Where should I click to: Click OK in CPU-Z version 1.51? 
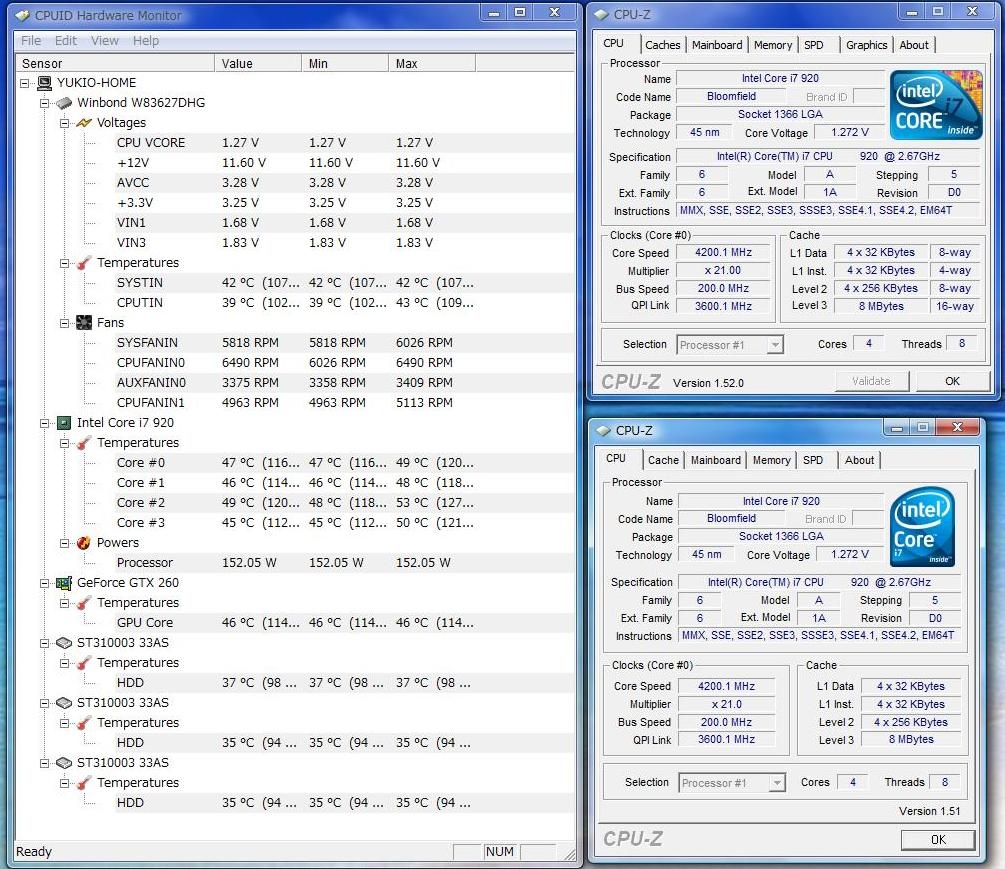(x=938, y=840)
